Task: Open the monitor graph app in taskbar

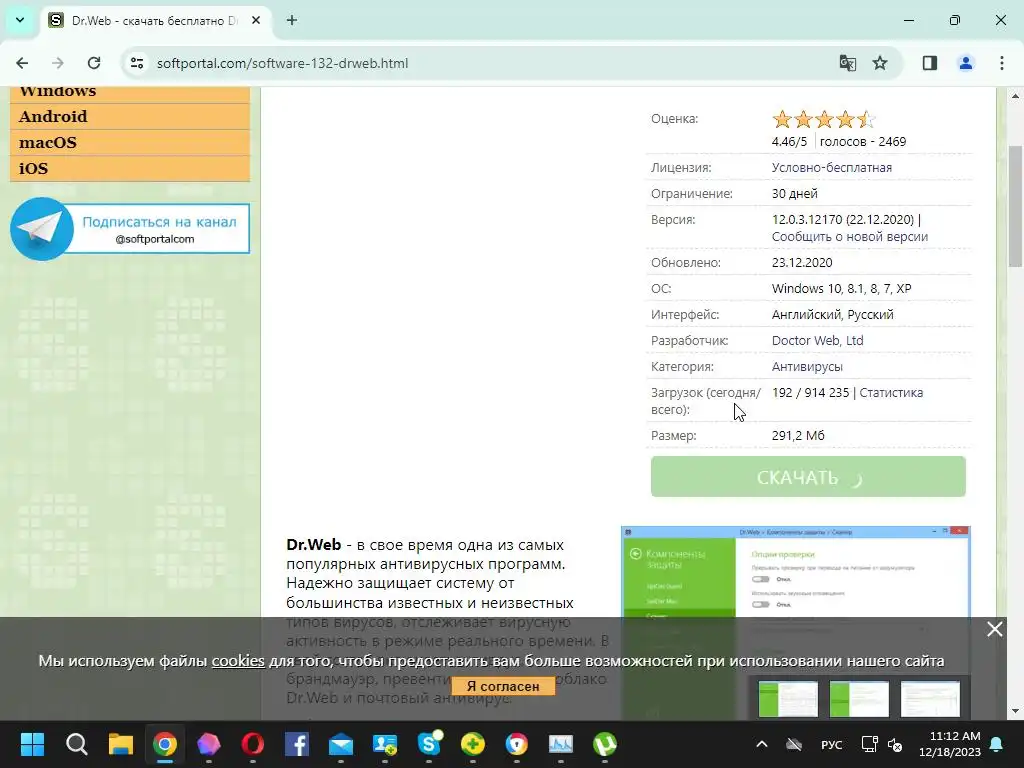Action: (561, 744)
